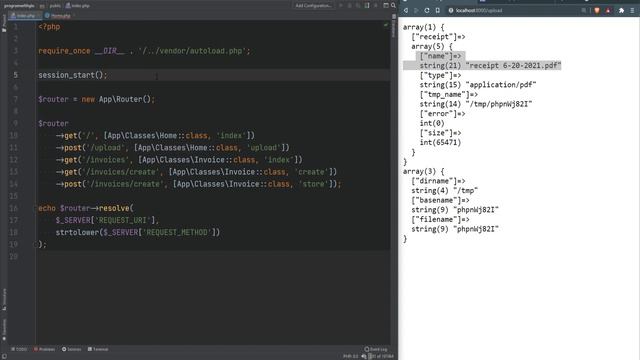This screenshot has width=640, height=360.
Task: Click the fold marker beside echo $router line
Action: 36,208
